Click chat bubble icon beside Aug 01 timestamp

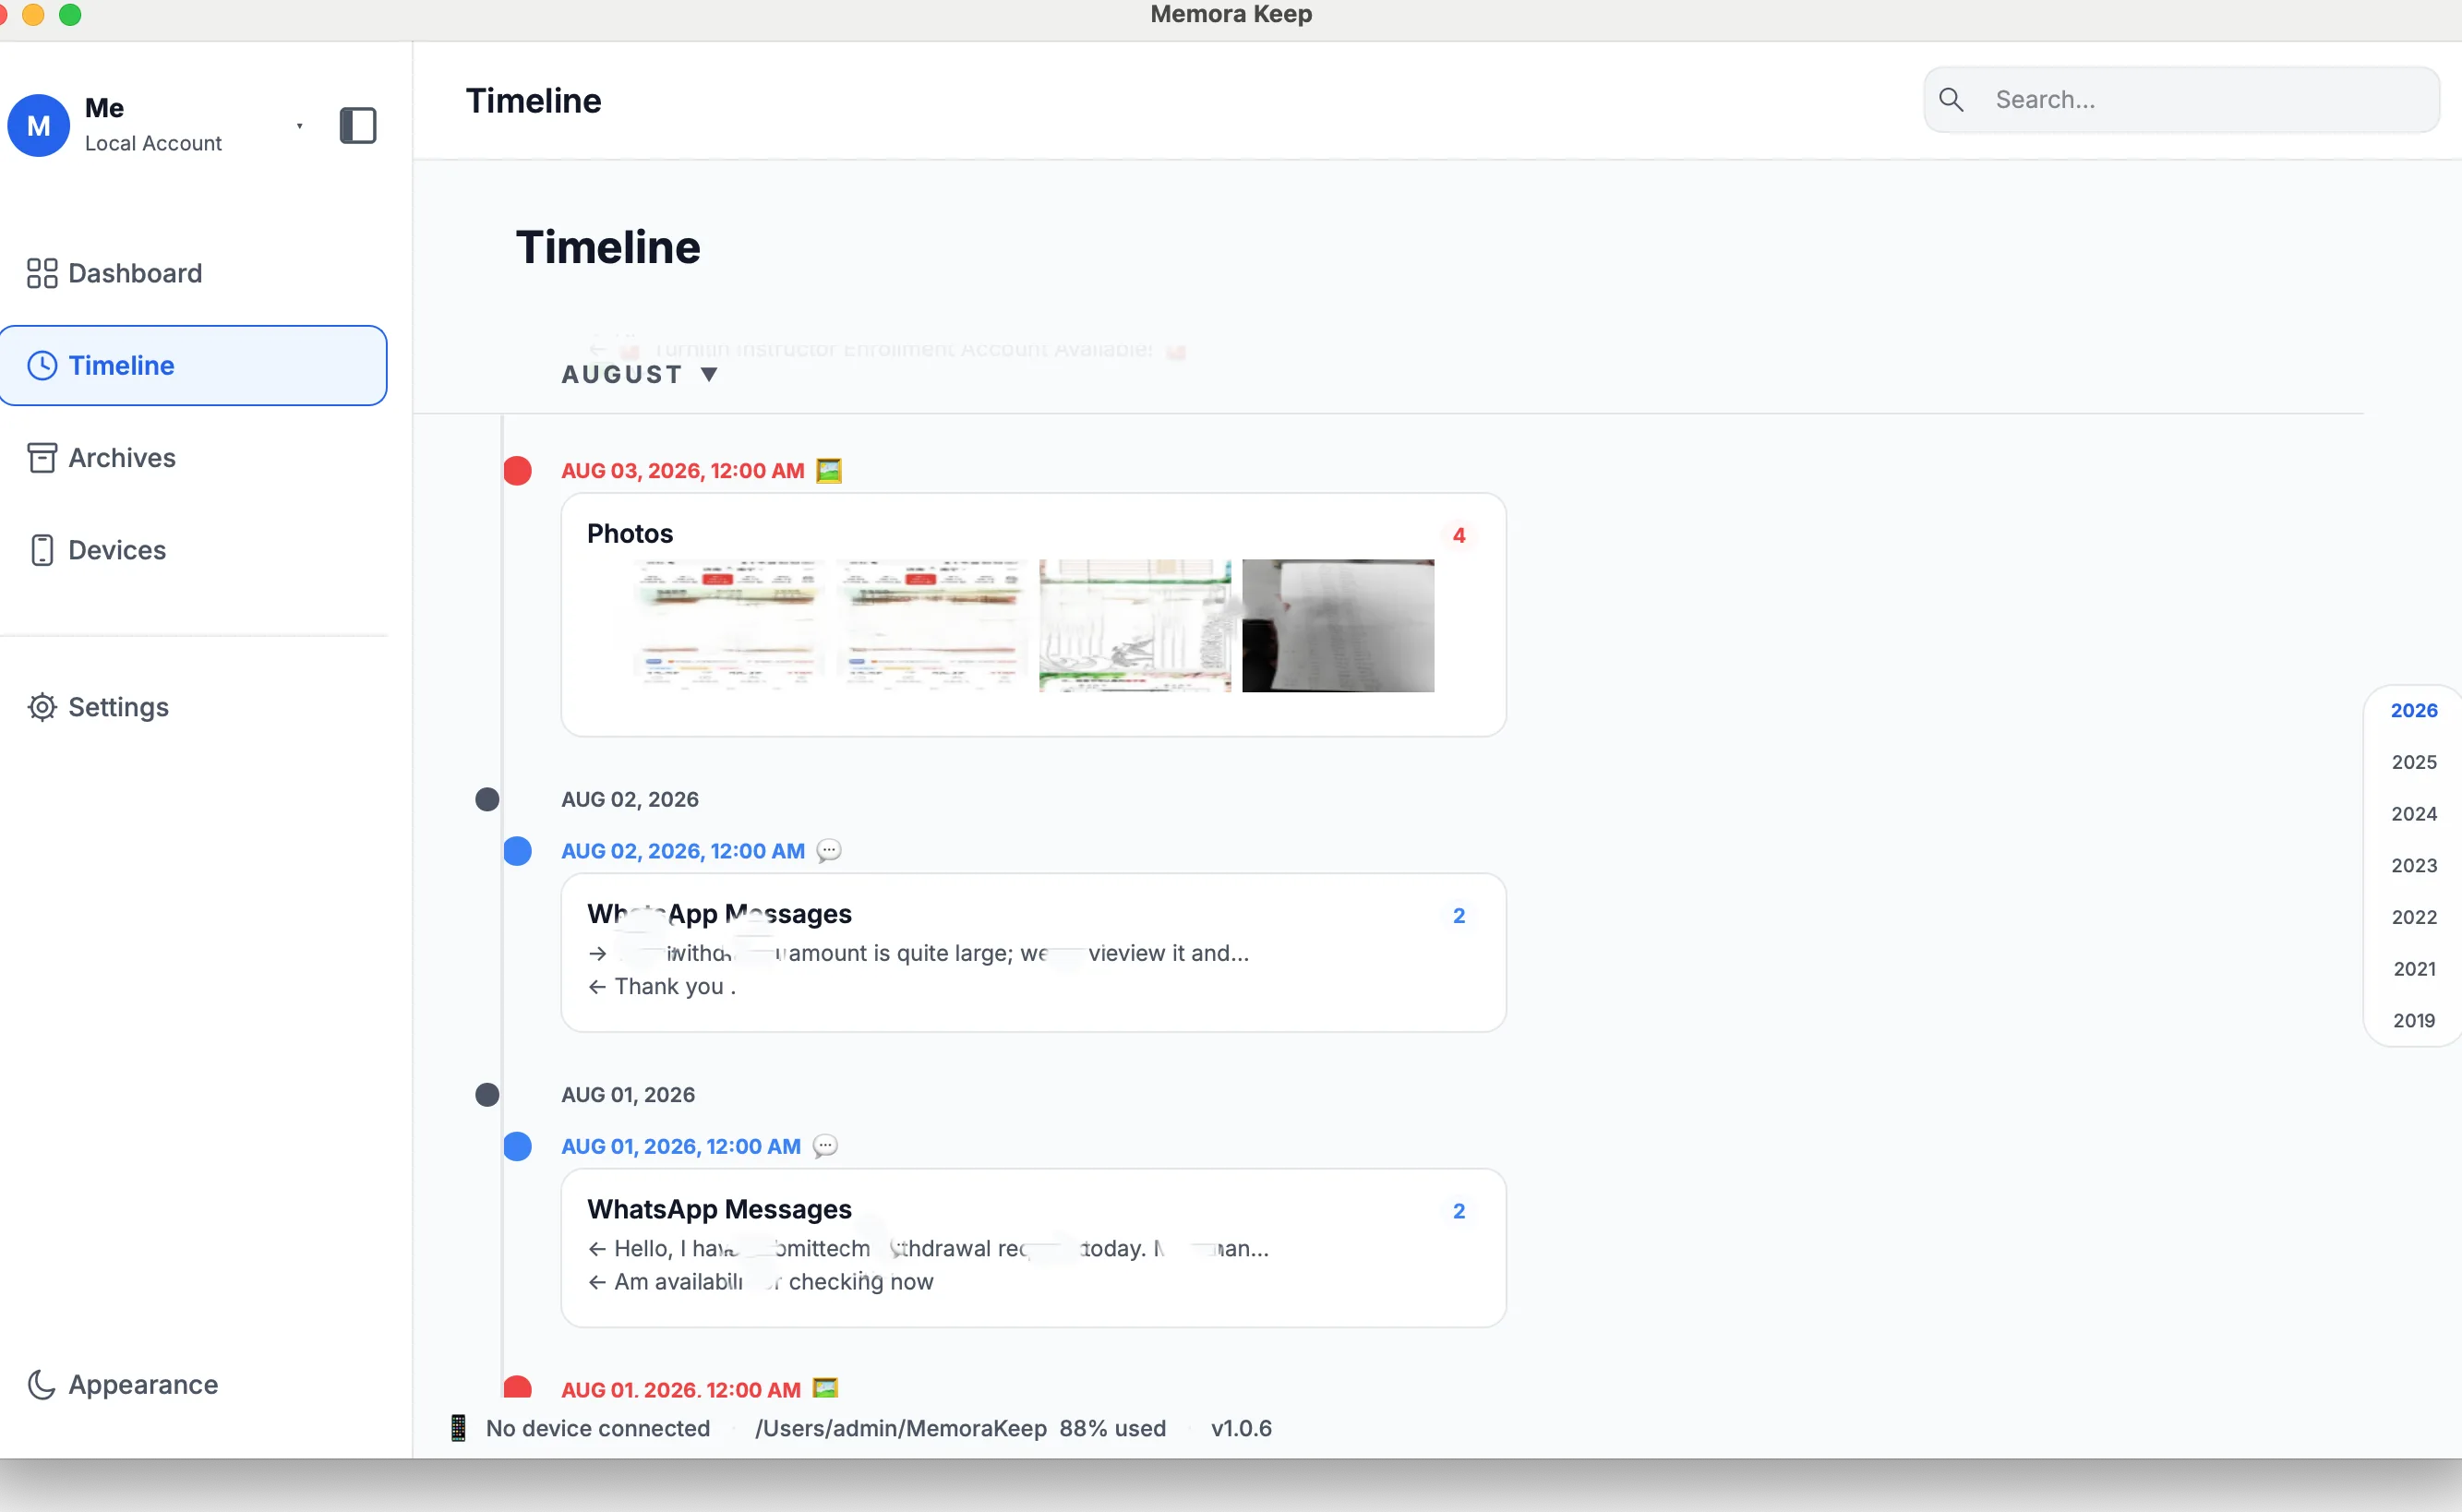coord(825,1146)
